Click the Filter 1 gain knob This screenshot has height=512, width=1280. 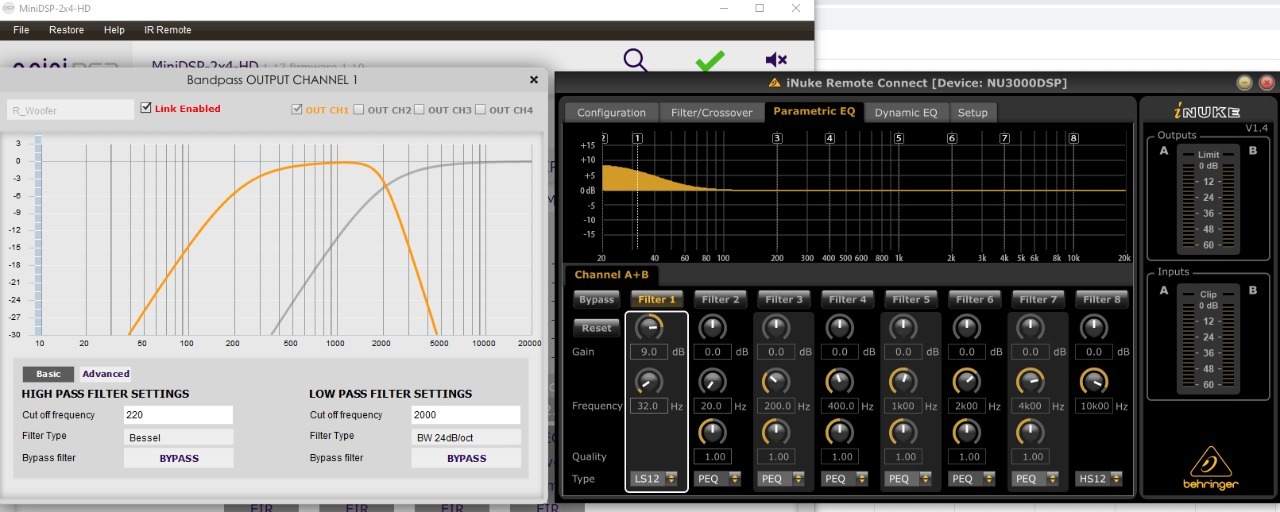click(x=649, y=327)
